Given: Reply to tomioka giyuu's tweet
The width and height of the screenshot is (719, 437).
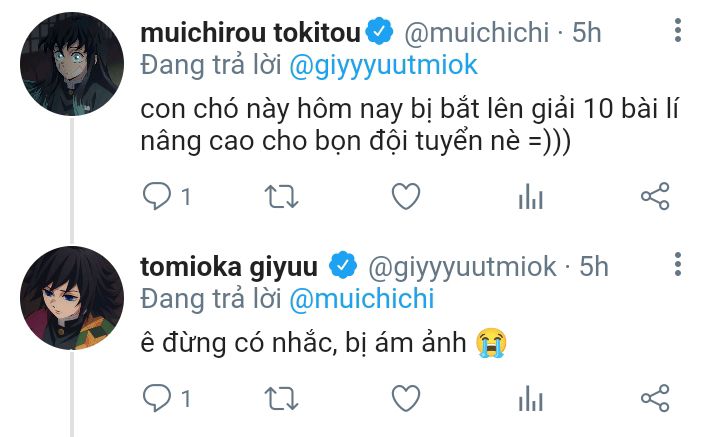Looking at the screenshot, I should click(x=158, y=398).
